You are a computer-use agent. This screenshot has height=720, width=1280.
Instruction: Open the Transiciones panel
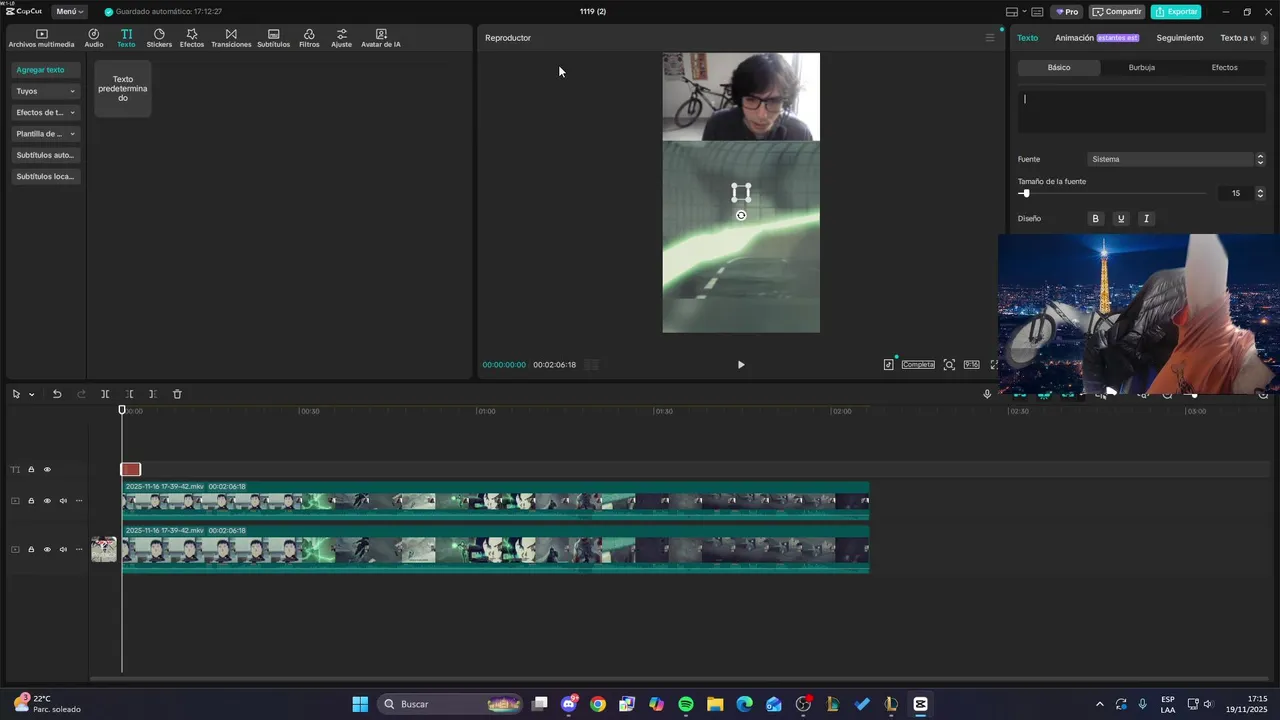point(231,38)
